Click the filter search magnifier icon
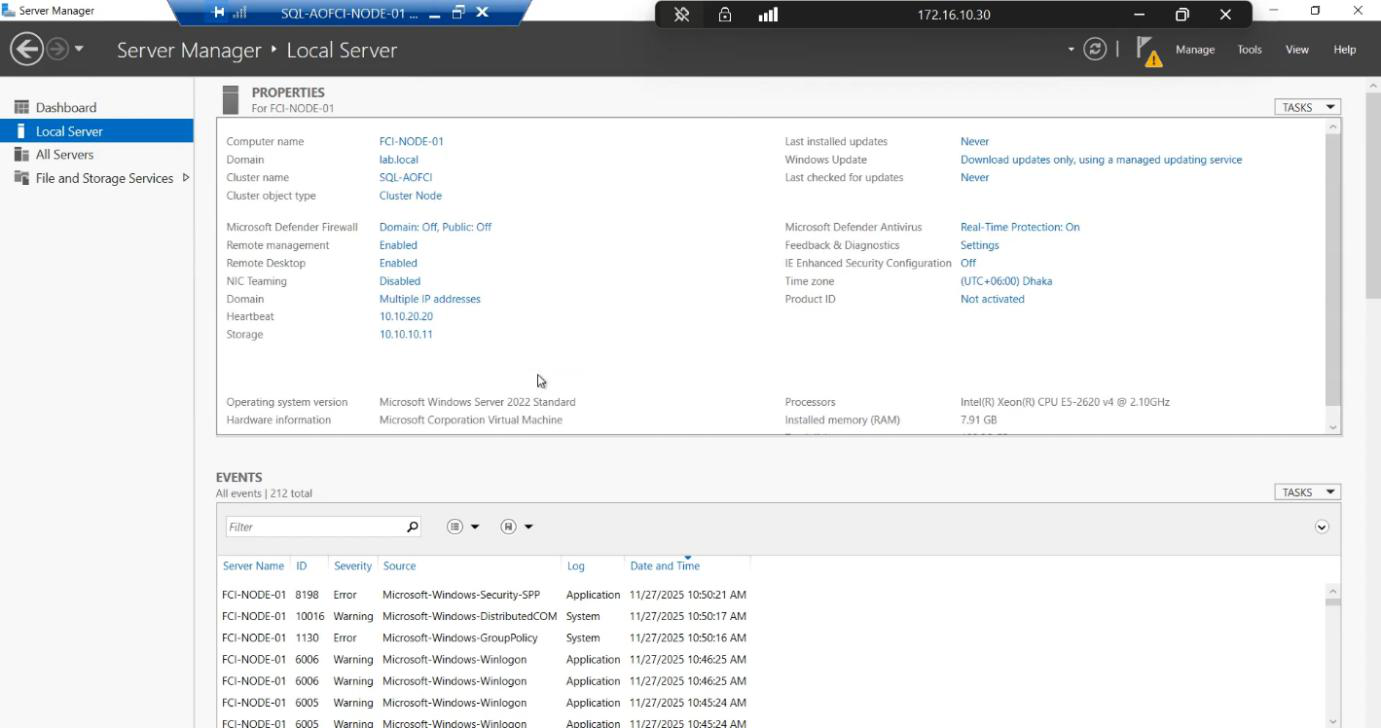Viewport: 1381px width, 728px height. (412, 527)
